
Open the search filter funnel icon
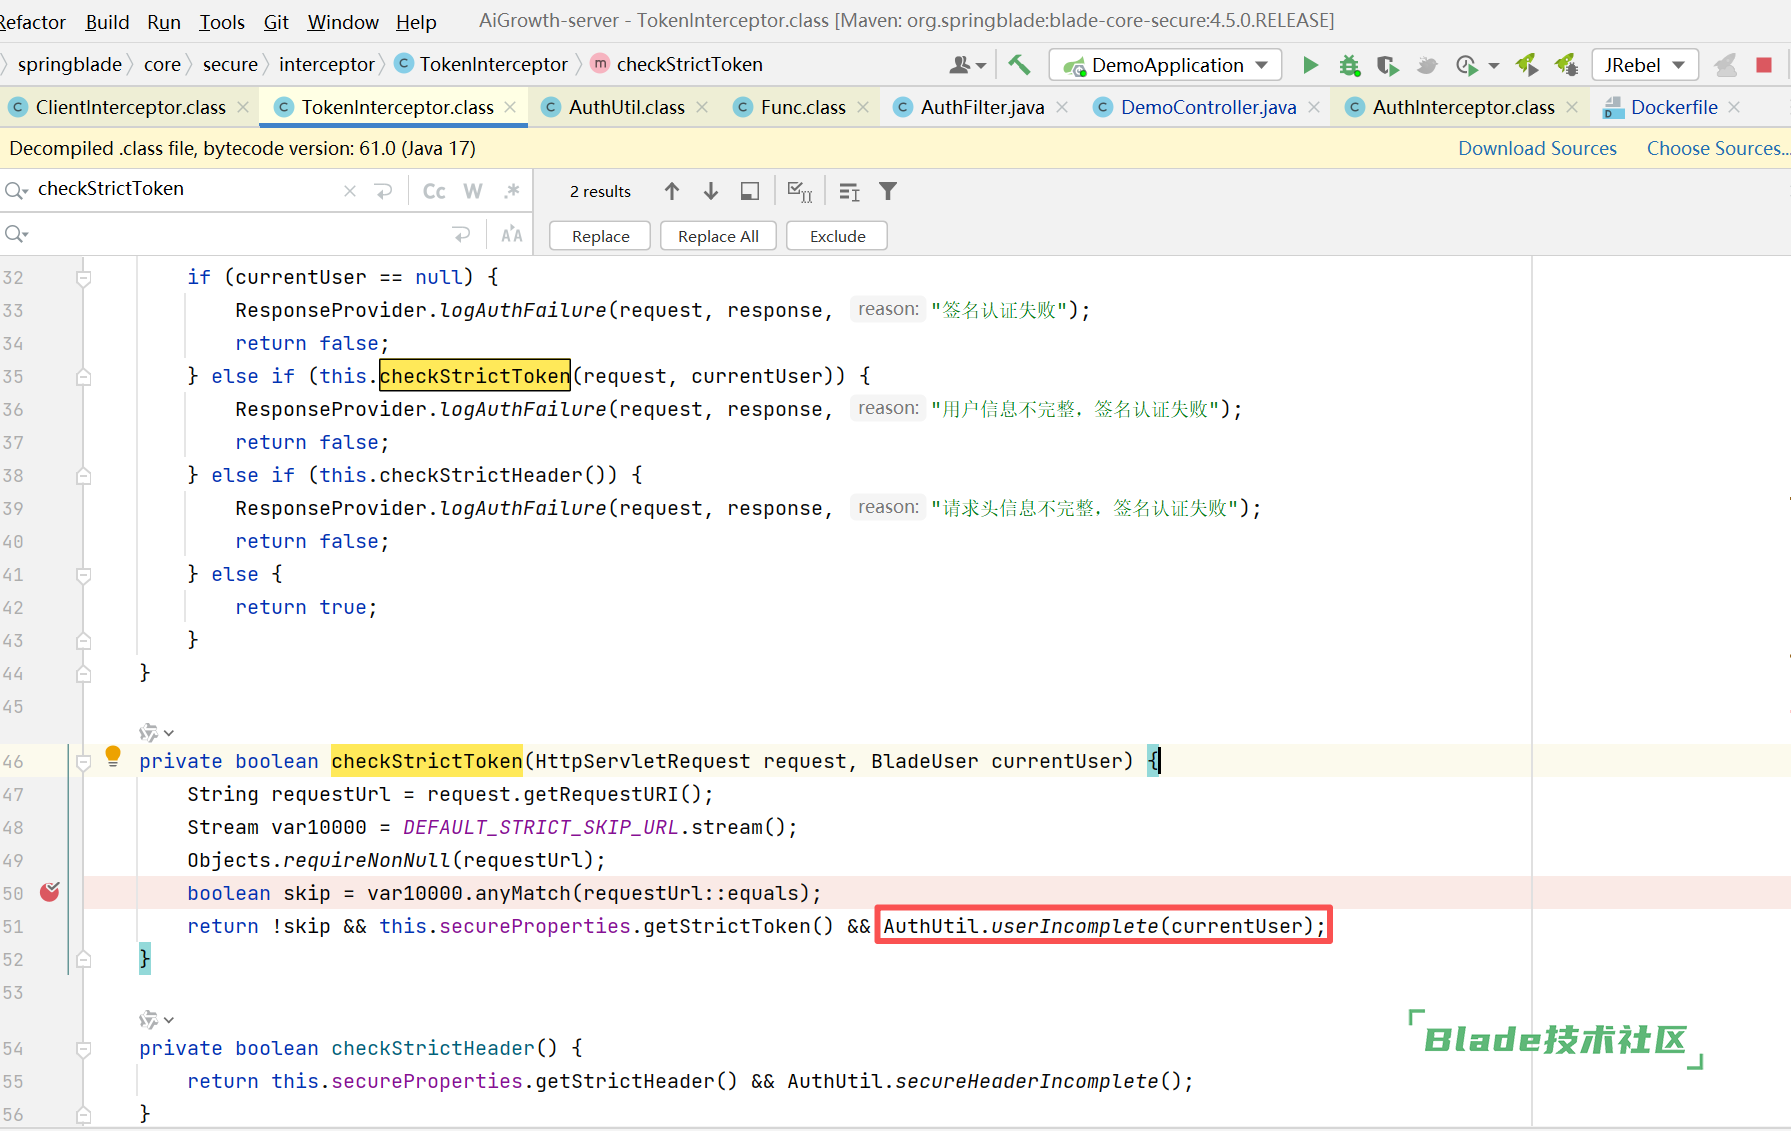point(888,191)
